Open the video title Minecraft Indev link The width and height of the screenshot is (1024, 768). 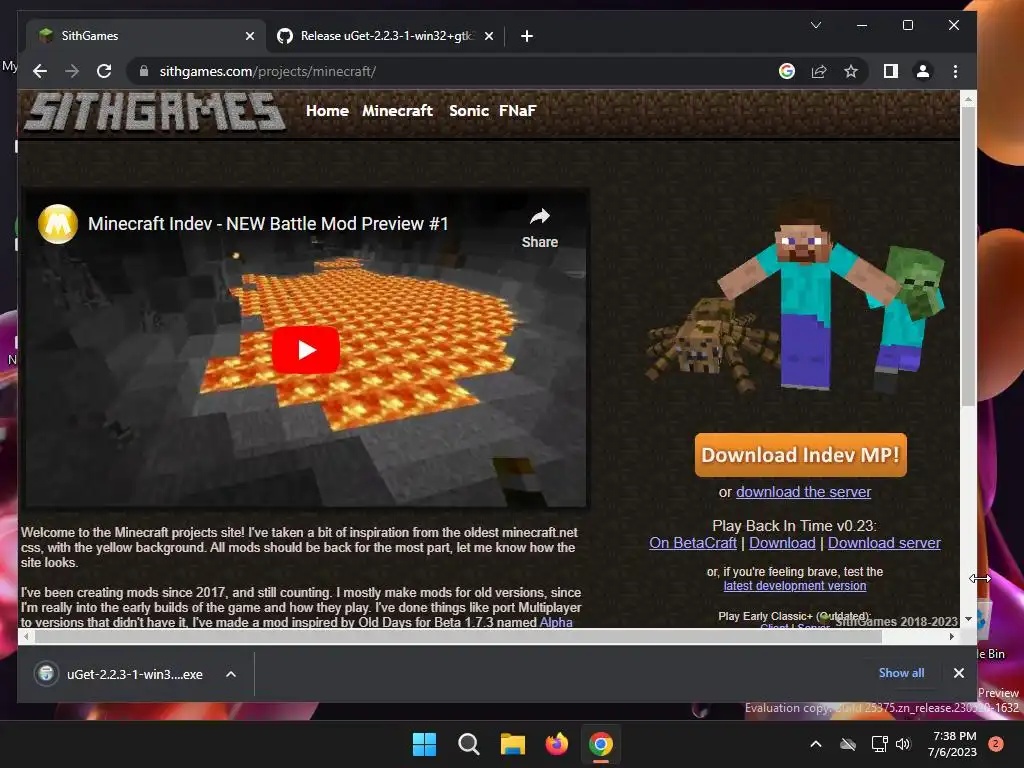tap(268, 224)
